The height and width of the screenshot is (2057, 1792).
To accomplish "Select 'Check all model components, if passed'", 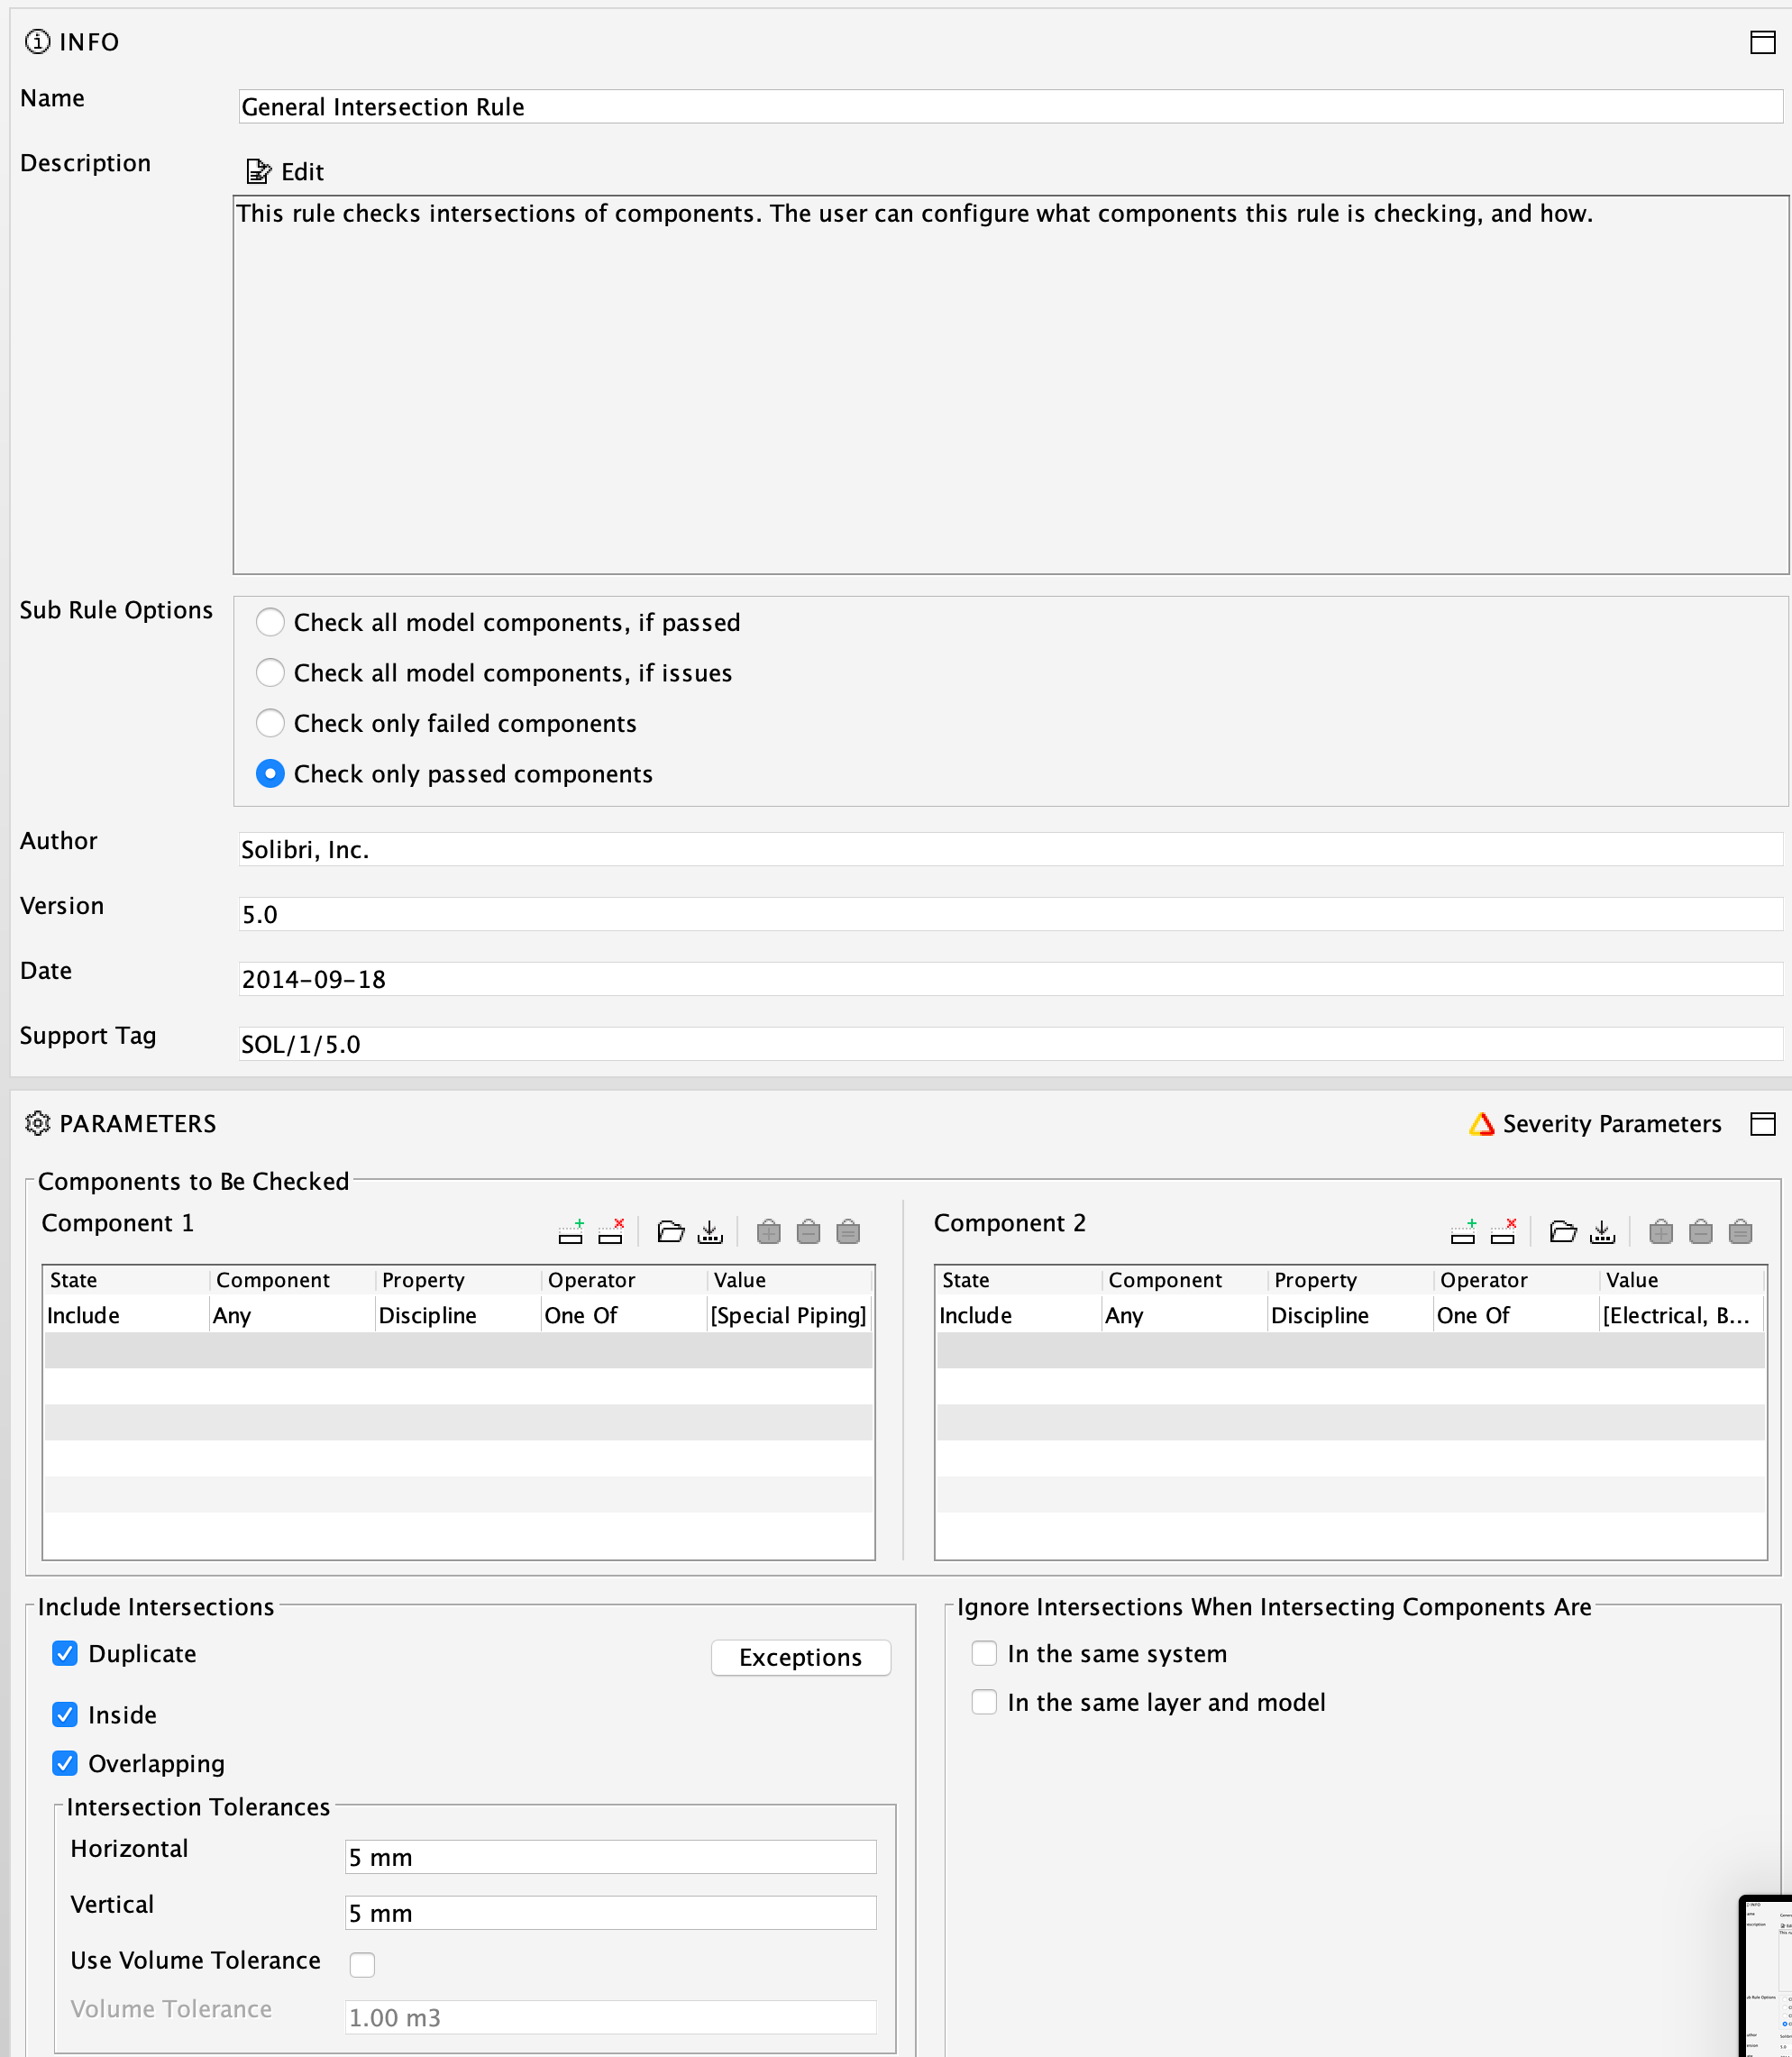I will [270, 622].
